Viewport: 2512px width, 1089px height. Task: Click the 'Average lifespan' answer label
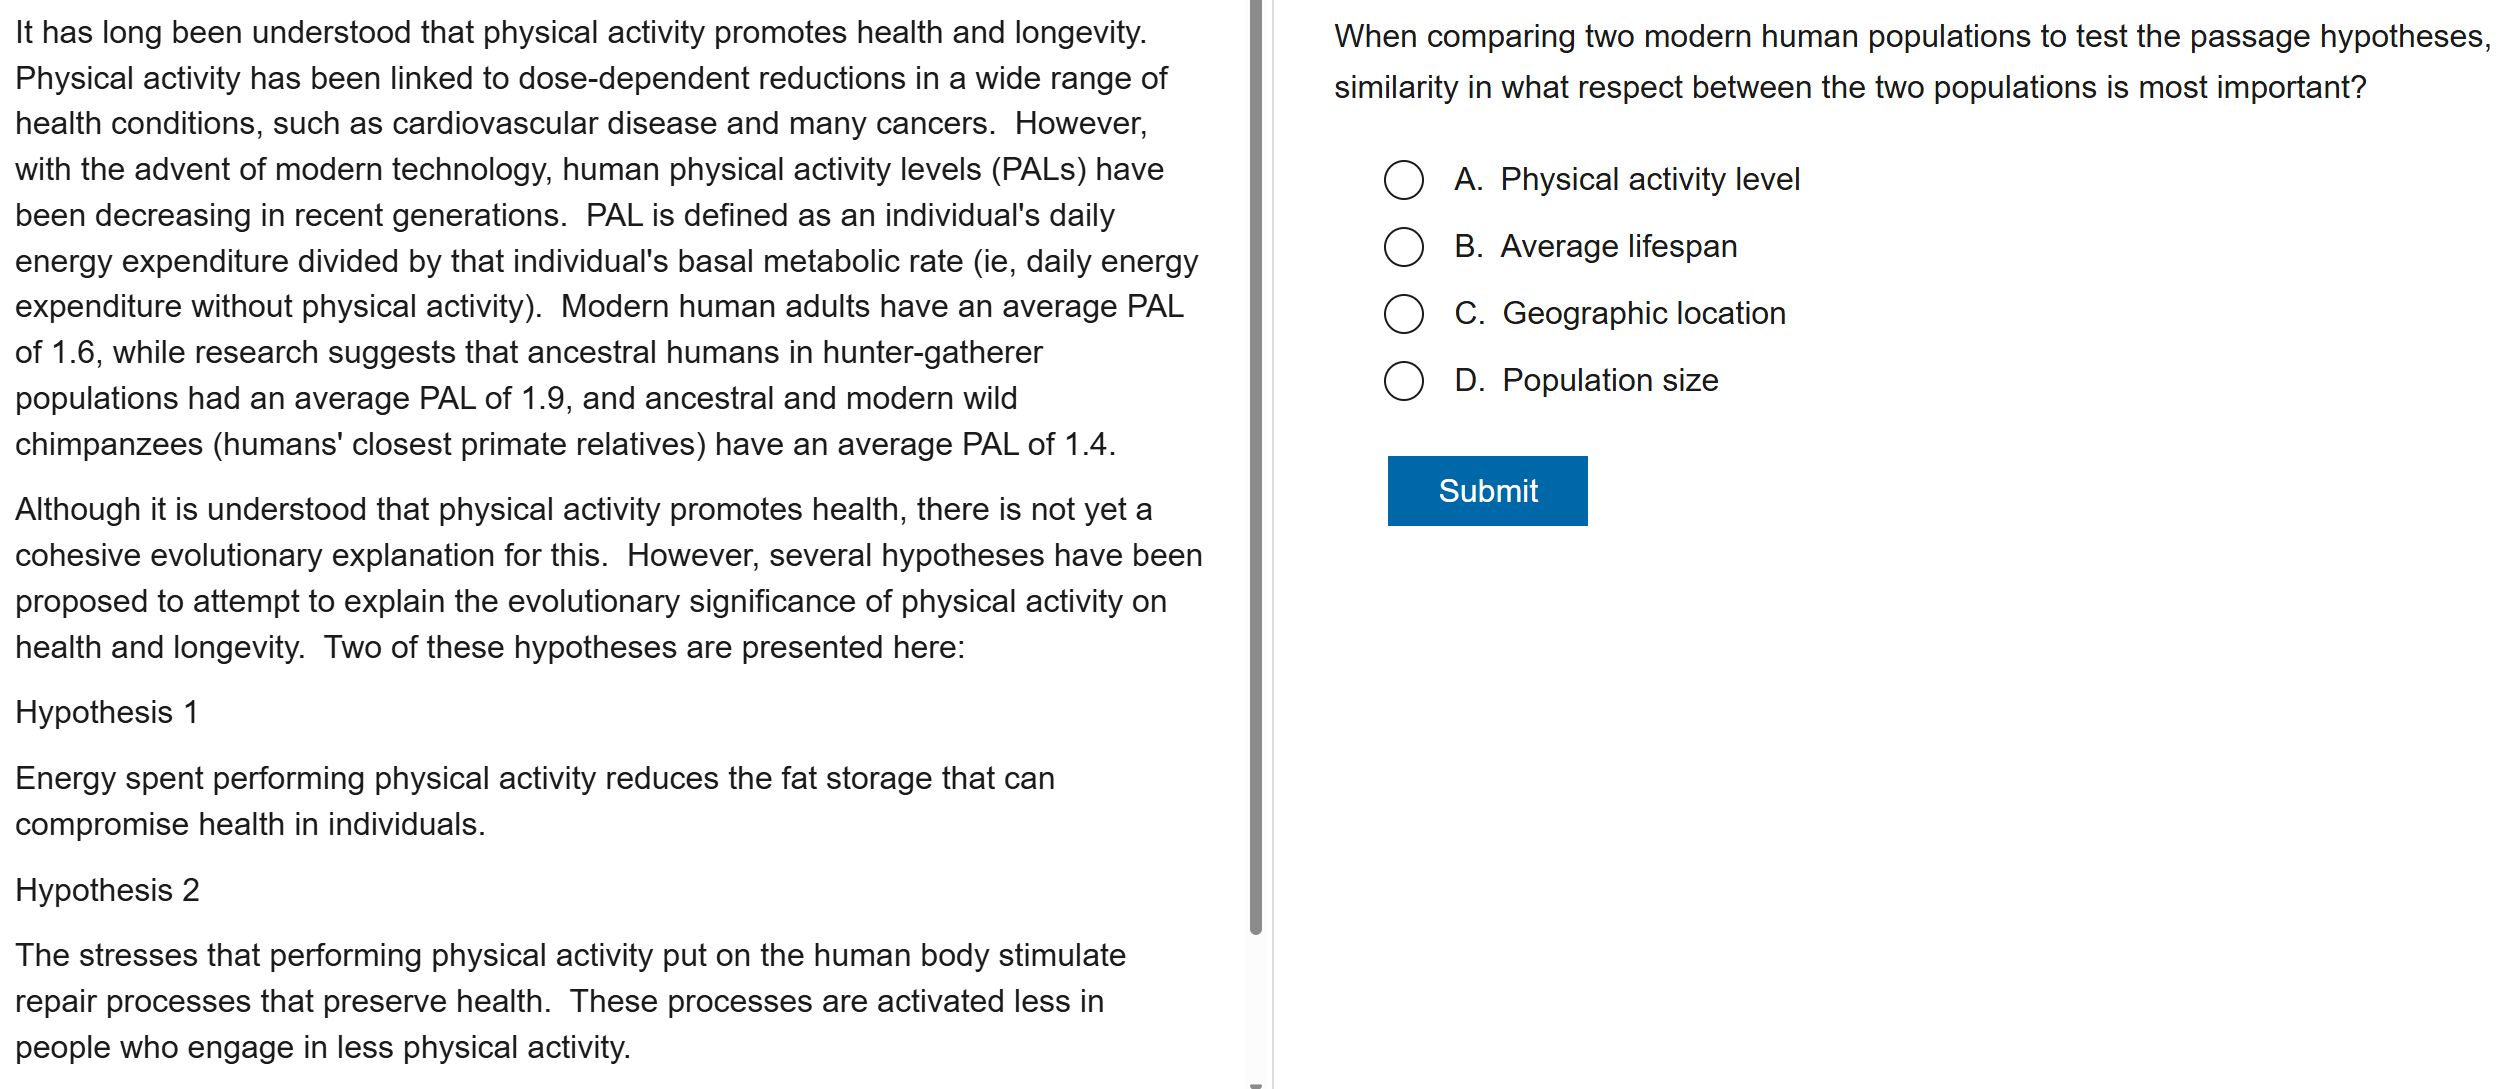(x=1618, y=247)
